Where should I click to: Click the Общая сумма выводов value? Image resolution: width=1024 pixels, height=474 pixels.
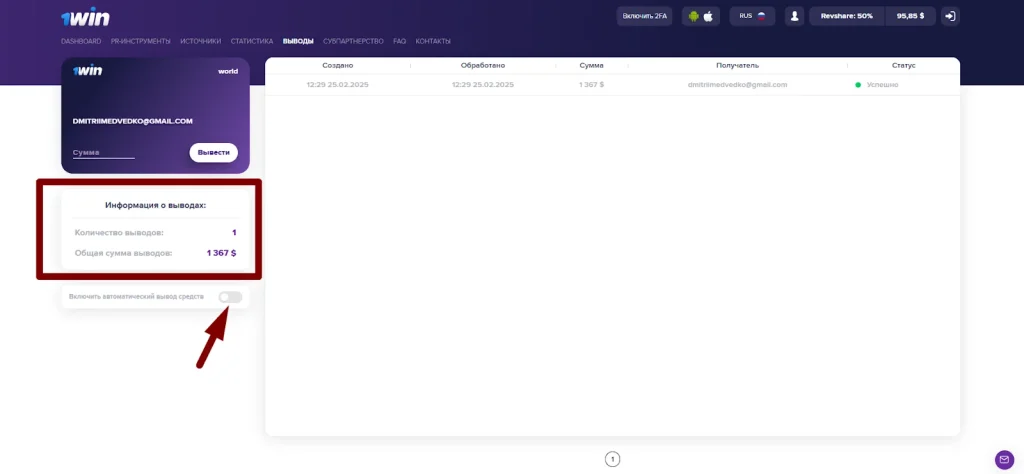coord(221,253)
